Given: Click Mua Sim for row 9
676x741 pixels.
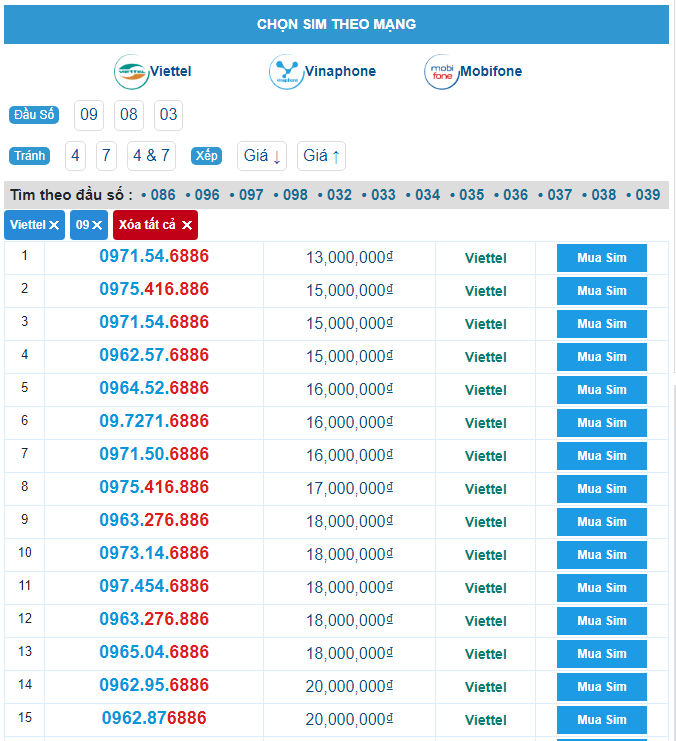Looking at the screenshot, I should coord(602,522).
